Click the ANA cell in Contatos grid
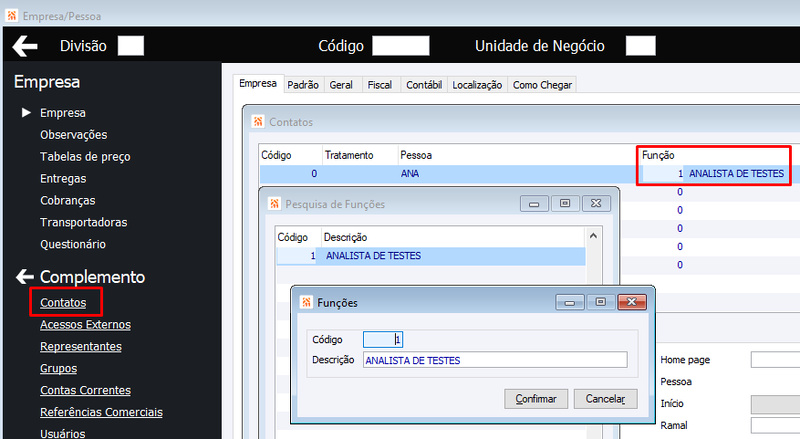The width and height of the screenshot is (800, 439). tap(410, 174)
